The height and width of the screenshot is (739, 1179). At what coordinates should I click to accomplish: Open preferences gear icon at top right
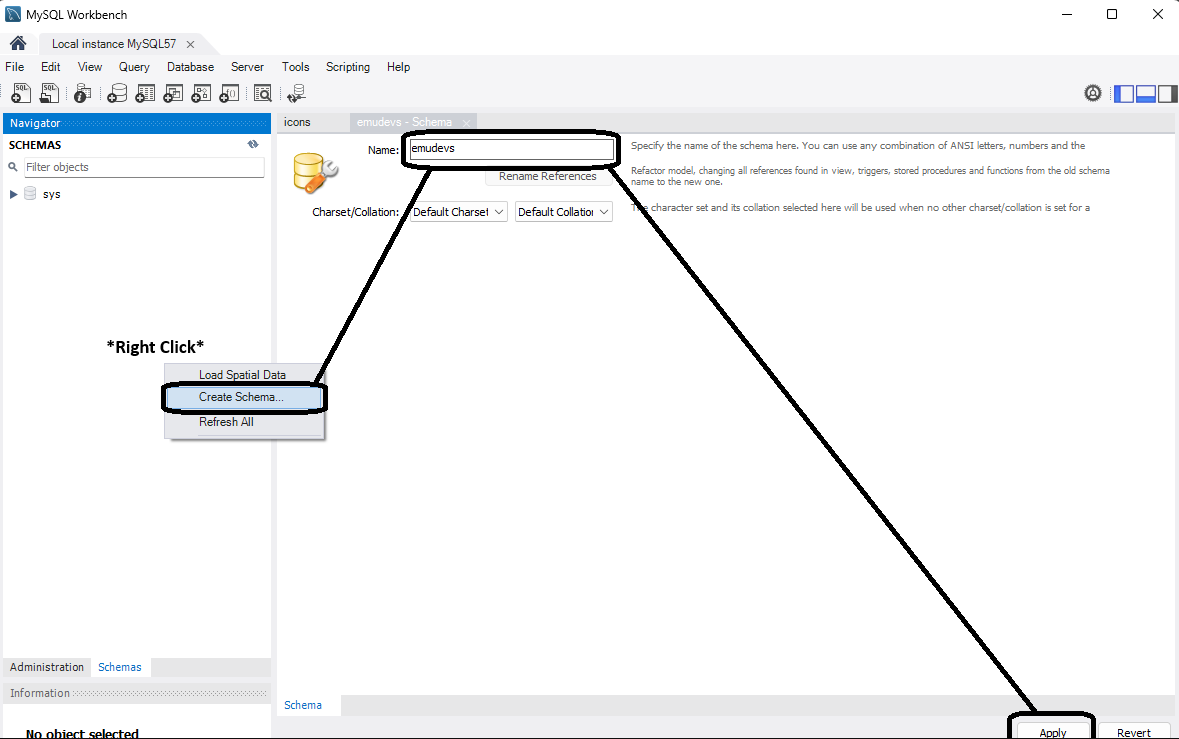pyautogui.click(x=1093, y=93)
